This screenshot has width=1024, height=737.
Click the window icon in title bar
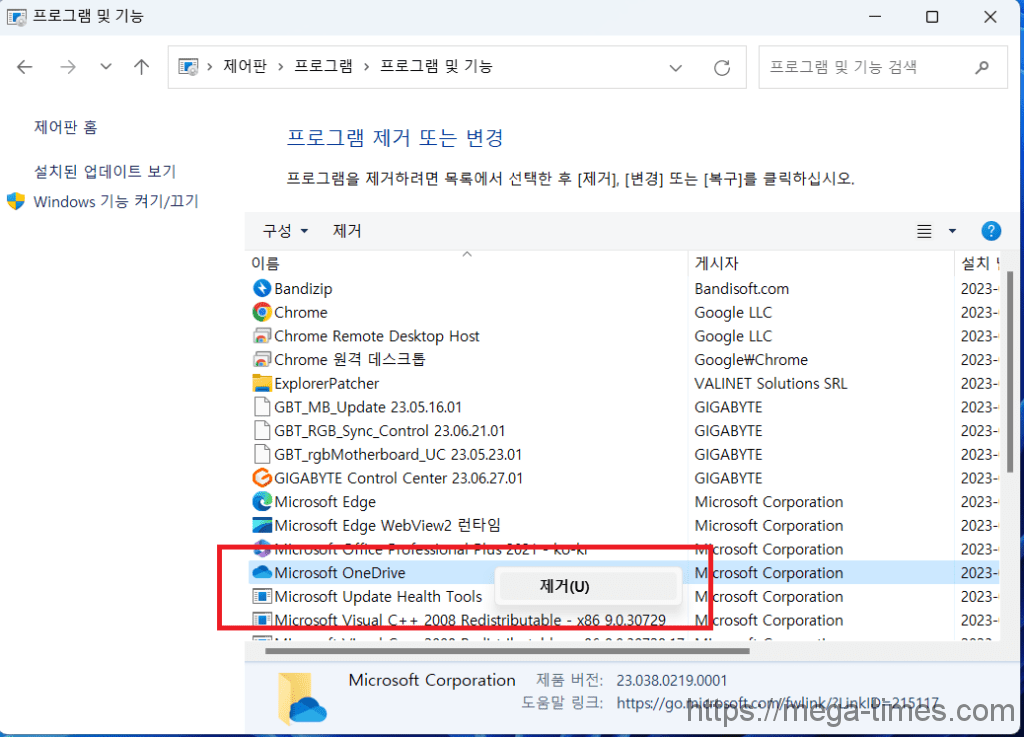tap(16, 17)
